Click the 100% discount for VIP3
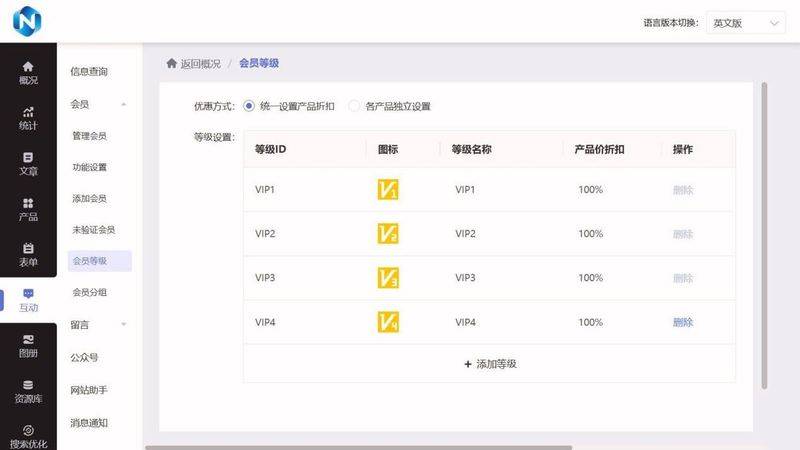The image size is (800, 450). tap(590, 278)
